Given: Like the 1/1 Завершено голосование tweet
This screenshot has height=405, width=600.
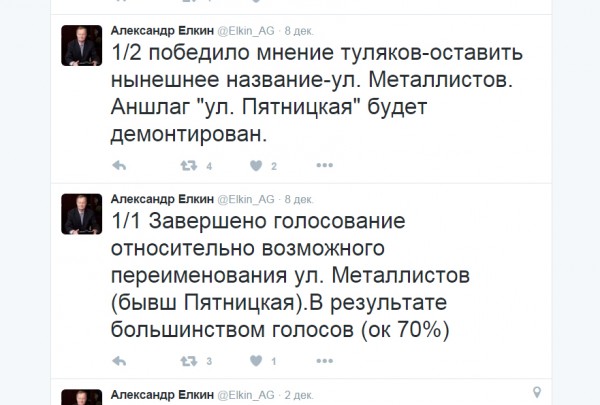Looking at the screenshot, I should (256, 360).
